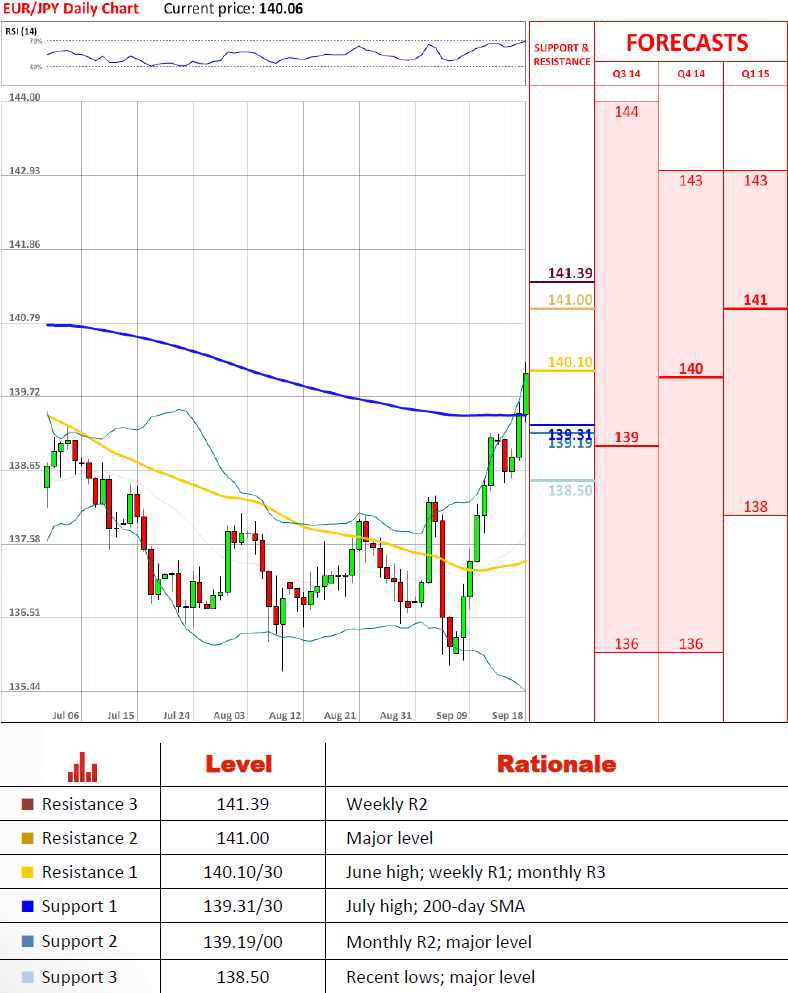Click the 'Rationale' table column header

[556, 764]
